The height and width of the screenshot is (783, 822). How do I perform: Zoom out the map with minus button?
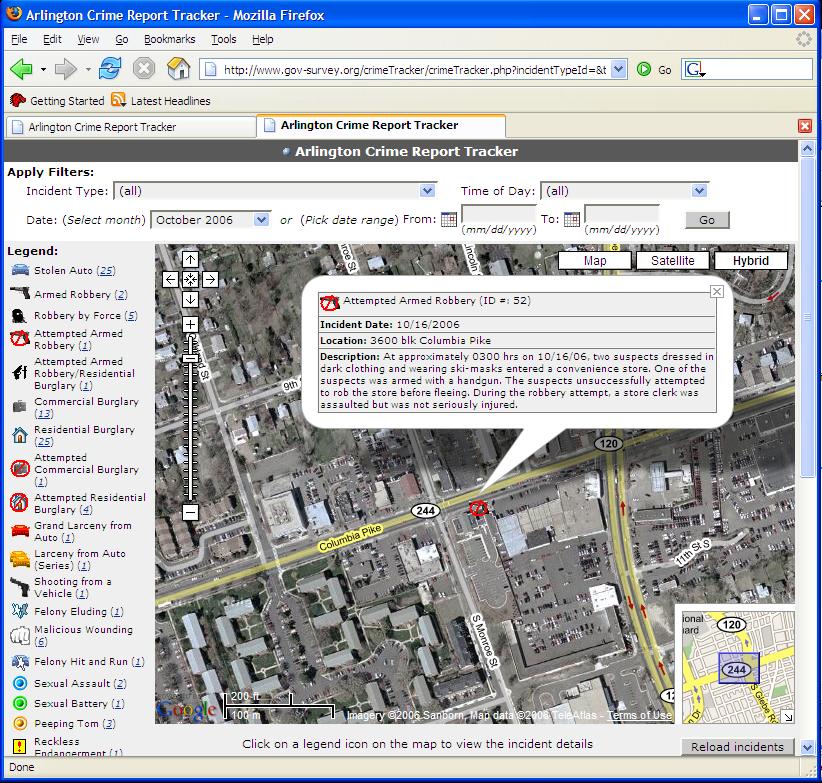190,512
